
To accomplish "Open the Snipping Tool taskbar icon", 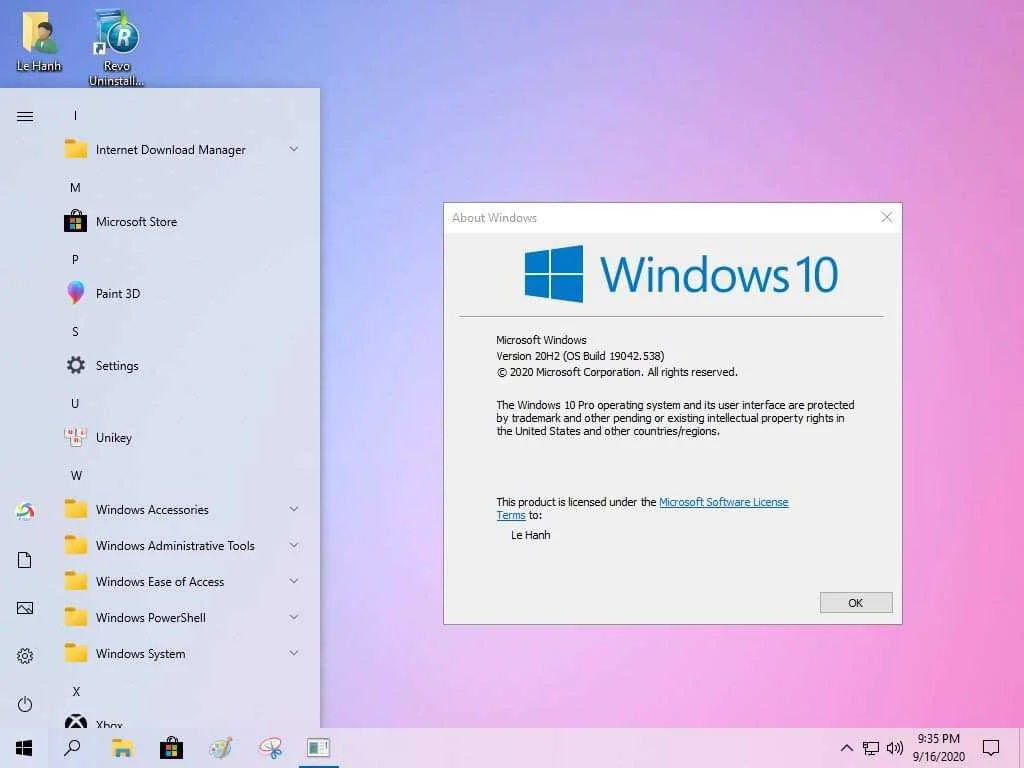I will 270,748.
